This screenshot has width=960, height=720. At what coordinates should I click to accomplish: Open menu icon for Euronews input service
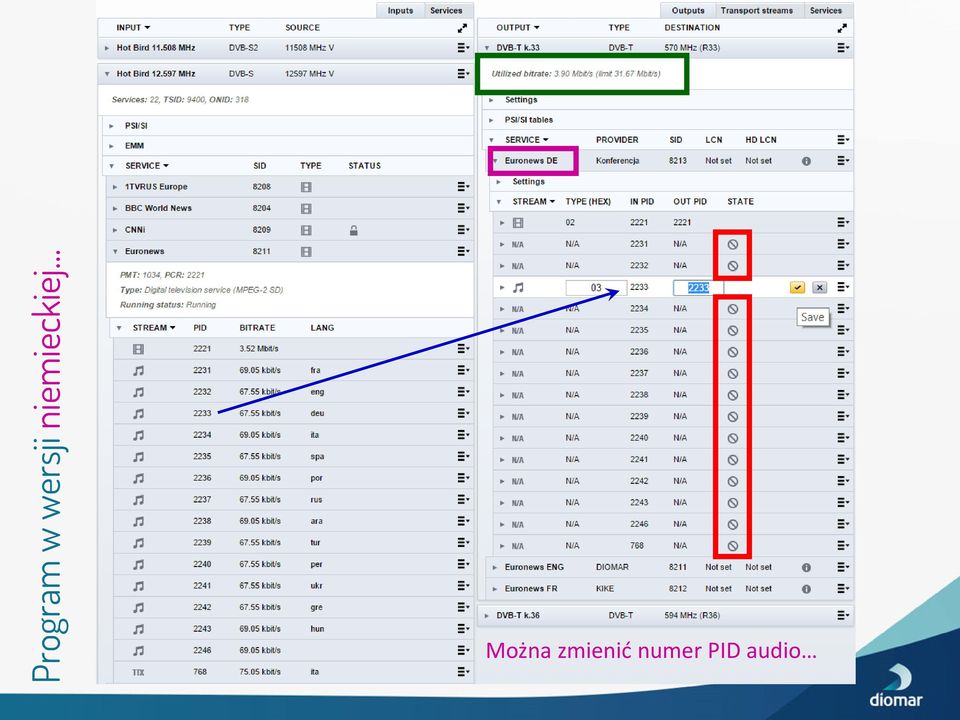point(463,251)
